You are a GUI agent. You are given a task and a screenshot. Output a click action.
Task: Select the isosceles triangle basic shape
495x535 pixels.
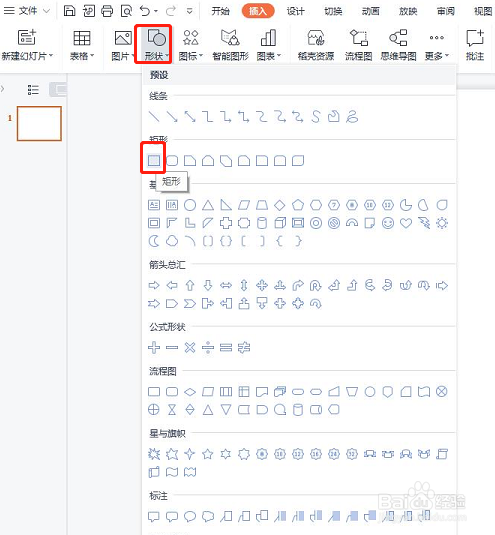tap(208, 205)
